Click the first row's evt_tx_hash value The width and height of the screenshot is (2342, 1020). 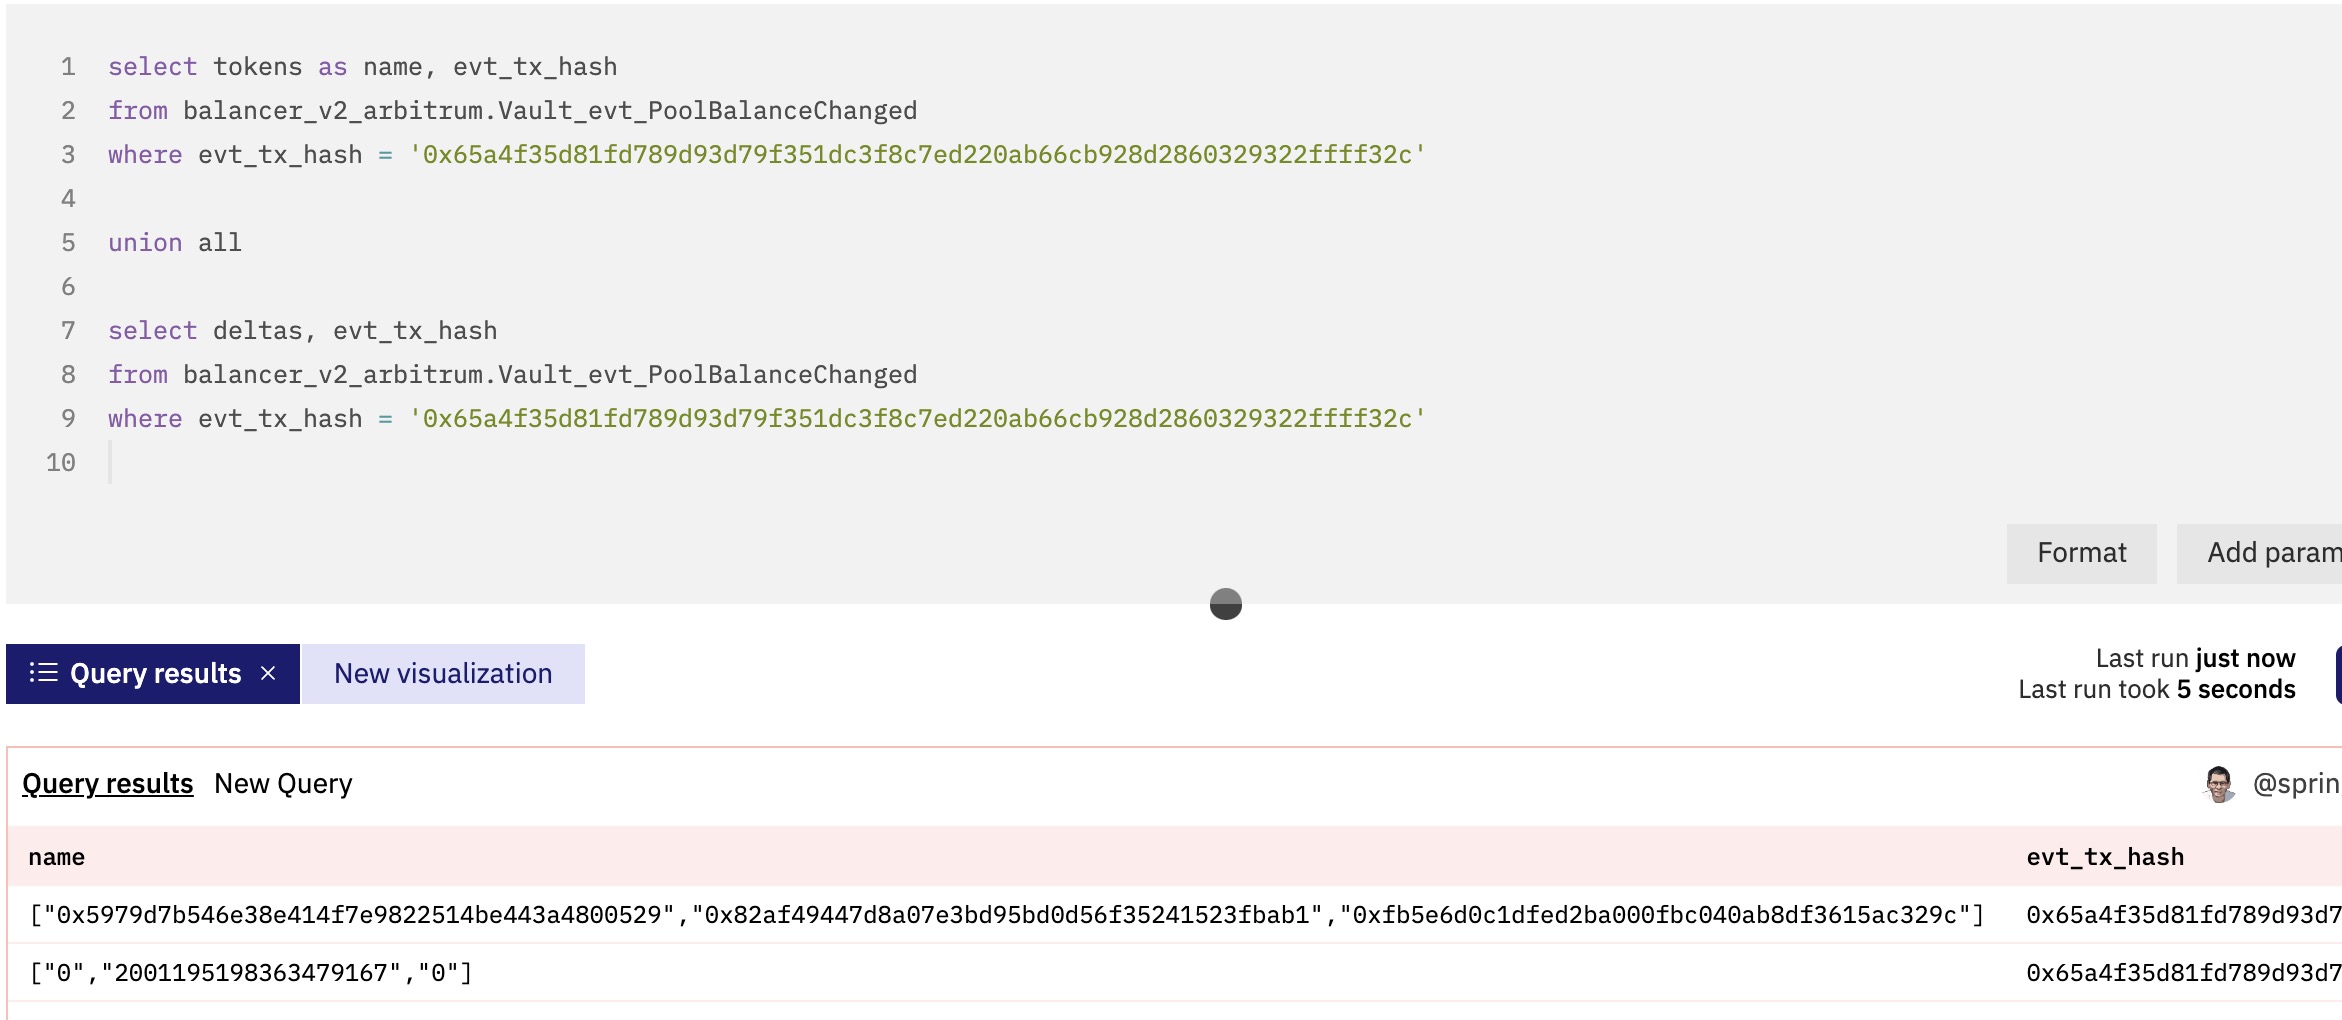[x=2183, y=915]
